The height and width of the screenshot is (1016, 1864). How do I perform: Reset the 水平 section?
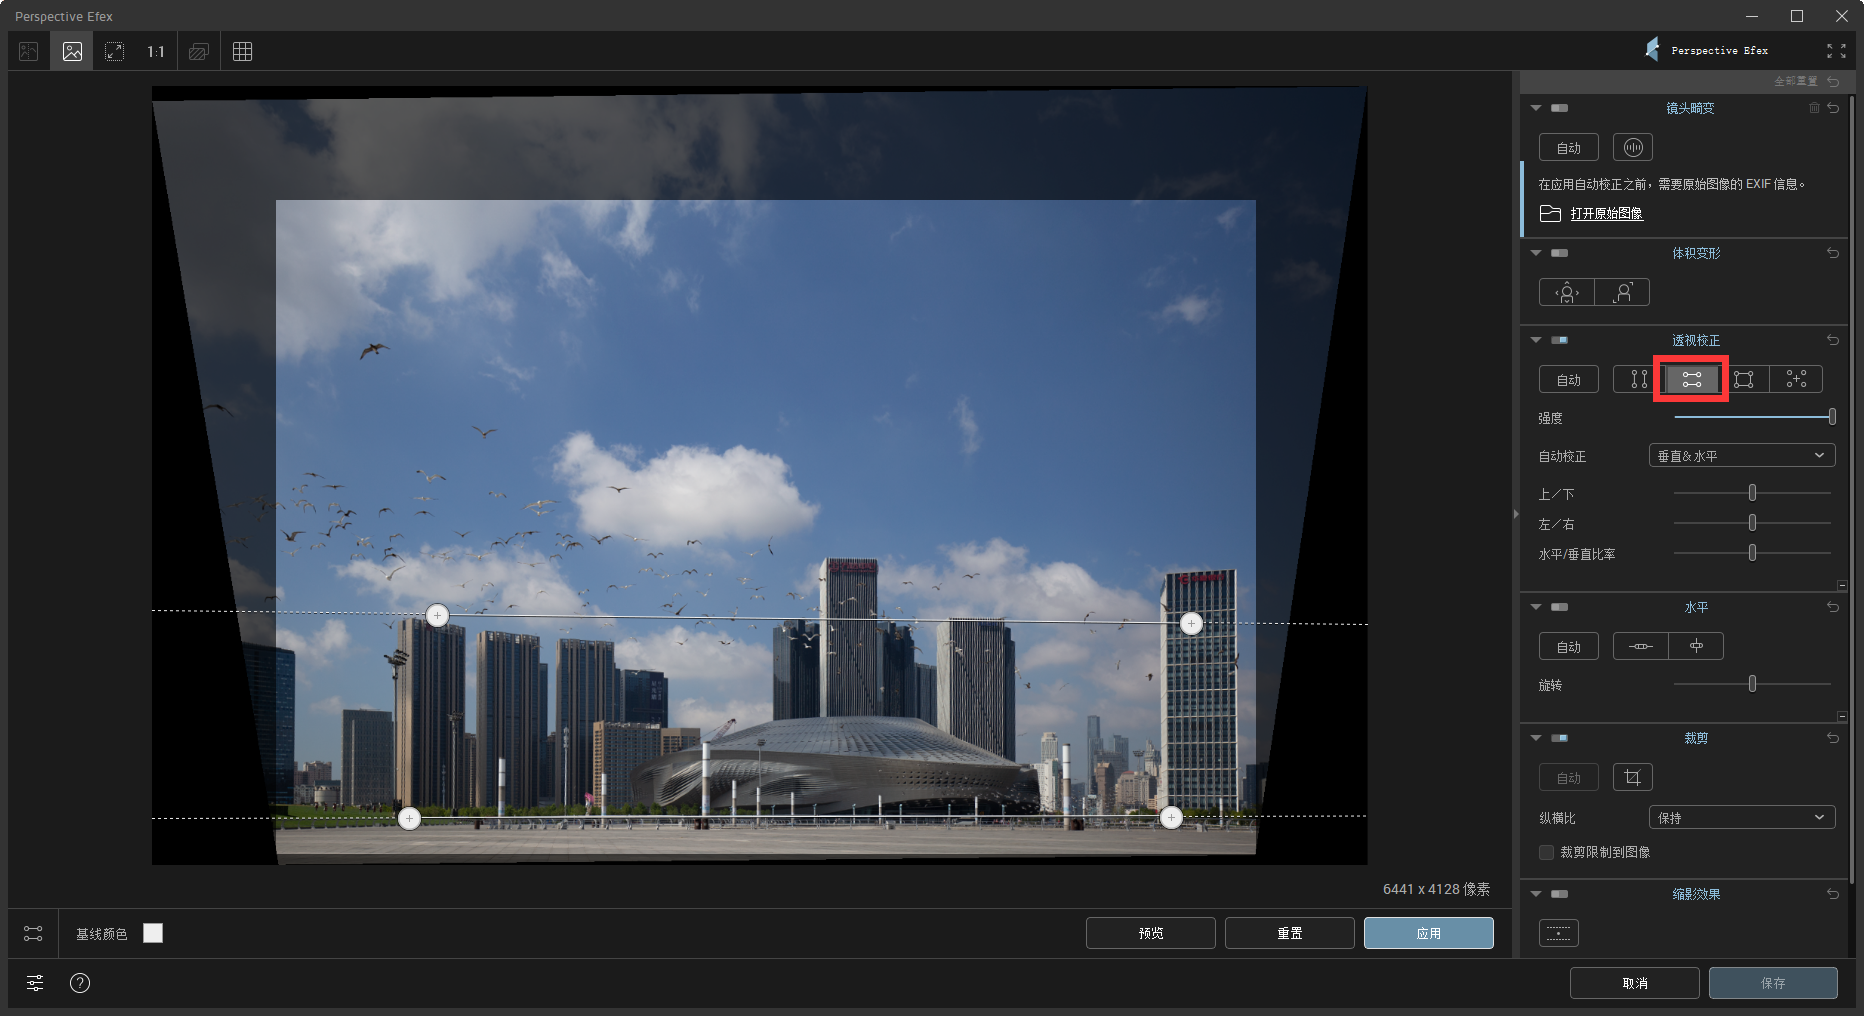click(x=1833, y=607)
